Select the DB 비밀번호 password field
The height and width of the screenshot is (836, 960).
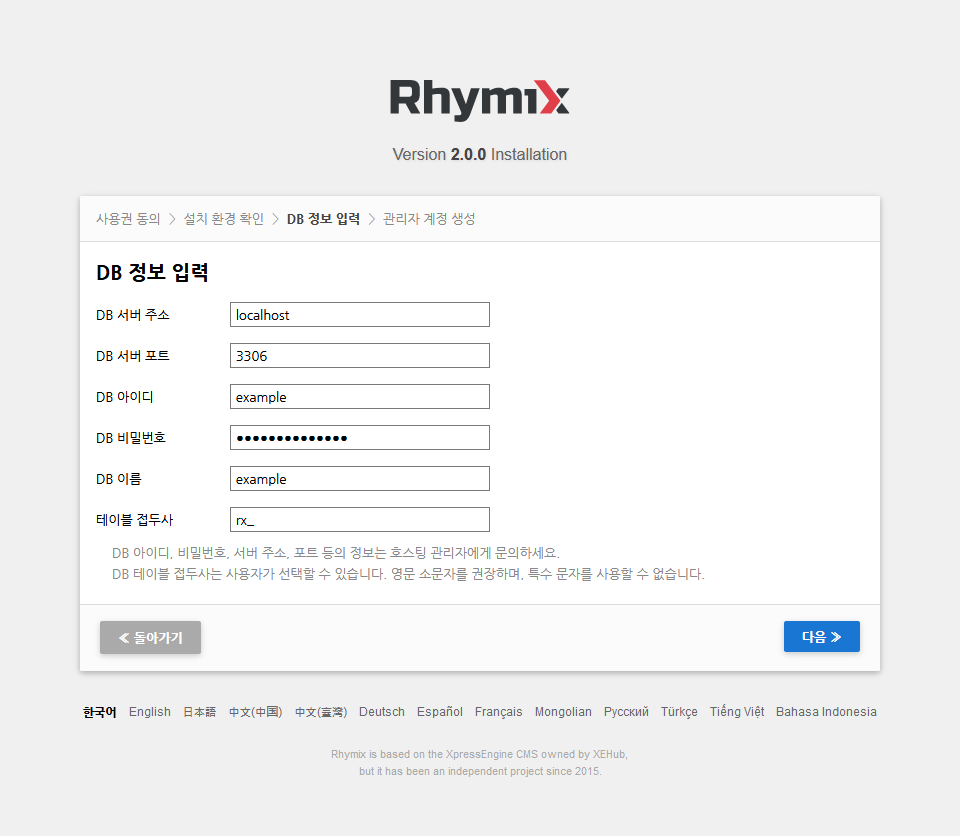(359, 437)
